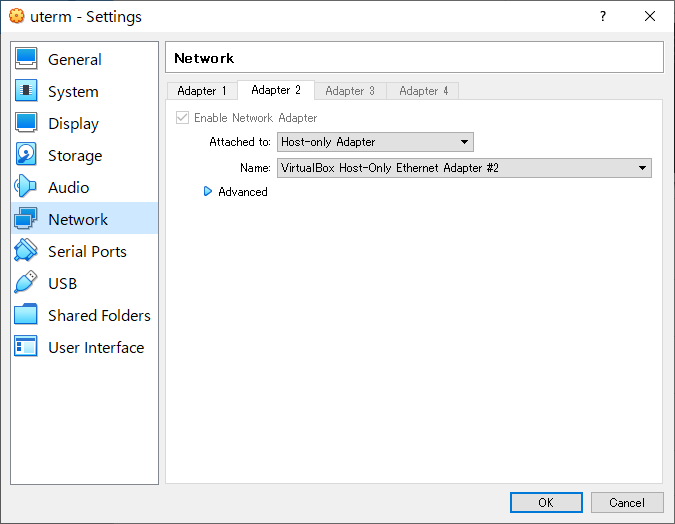The height and width of the screenshot is (524, 675).
Task: Open the User Interface label
Action: [96, 347]
